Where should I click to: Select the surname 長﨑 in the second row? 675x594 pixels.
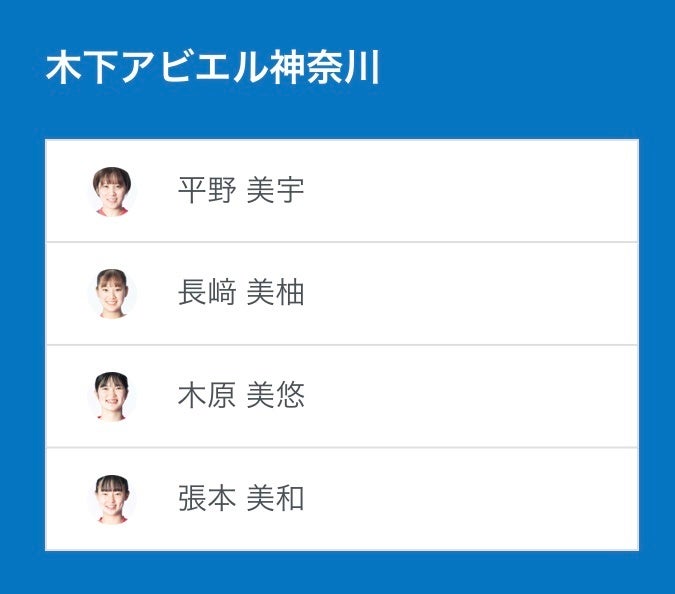click(x=207, y=294)
